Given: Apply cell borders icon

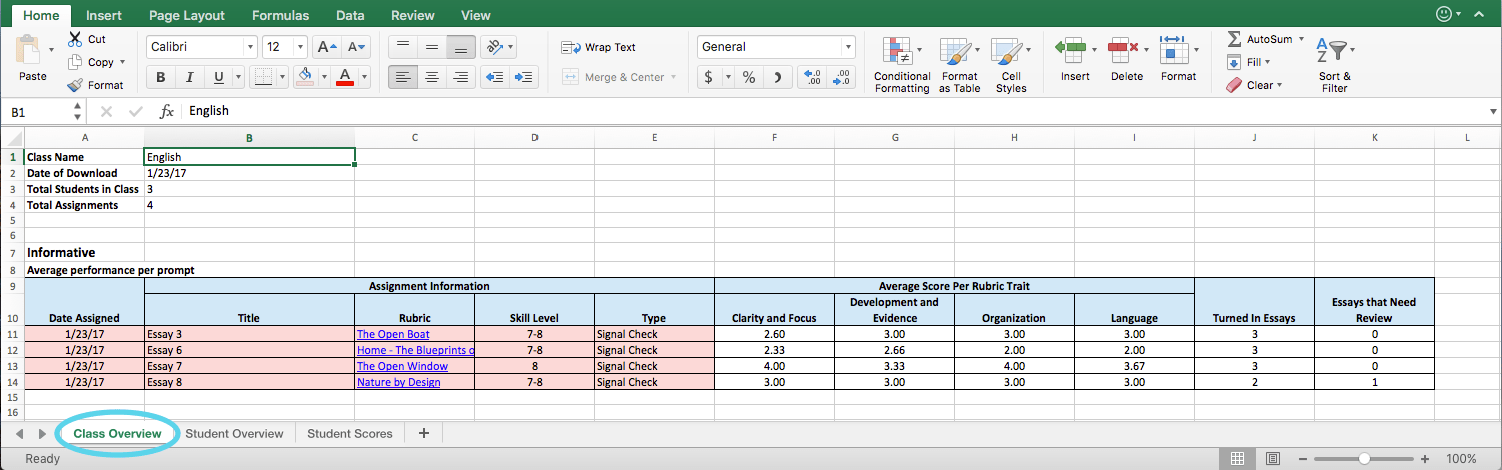Looking at the screenshot, I should coord(263,77).
